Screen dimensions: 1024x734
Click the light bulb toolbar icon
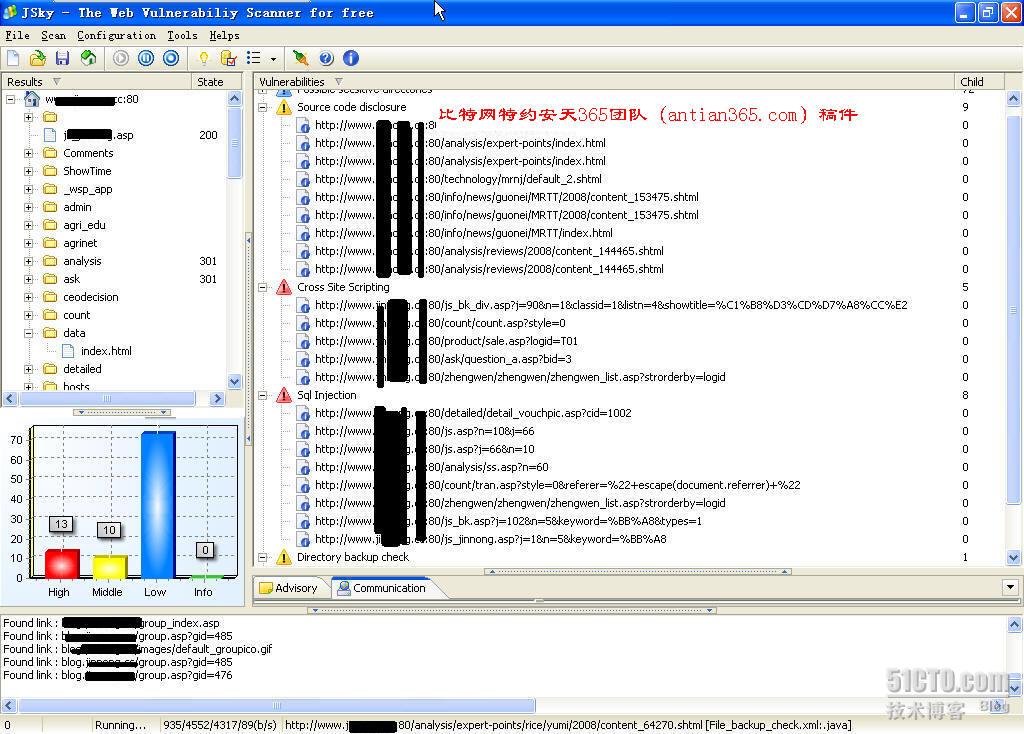(x=204, y=58)
